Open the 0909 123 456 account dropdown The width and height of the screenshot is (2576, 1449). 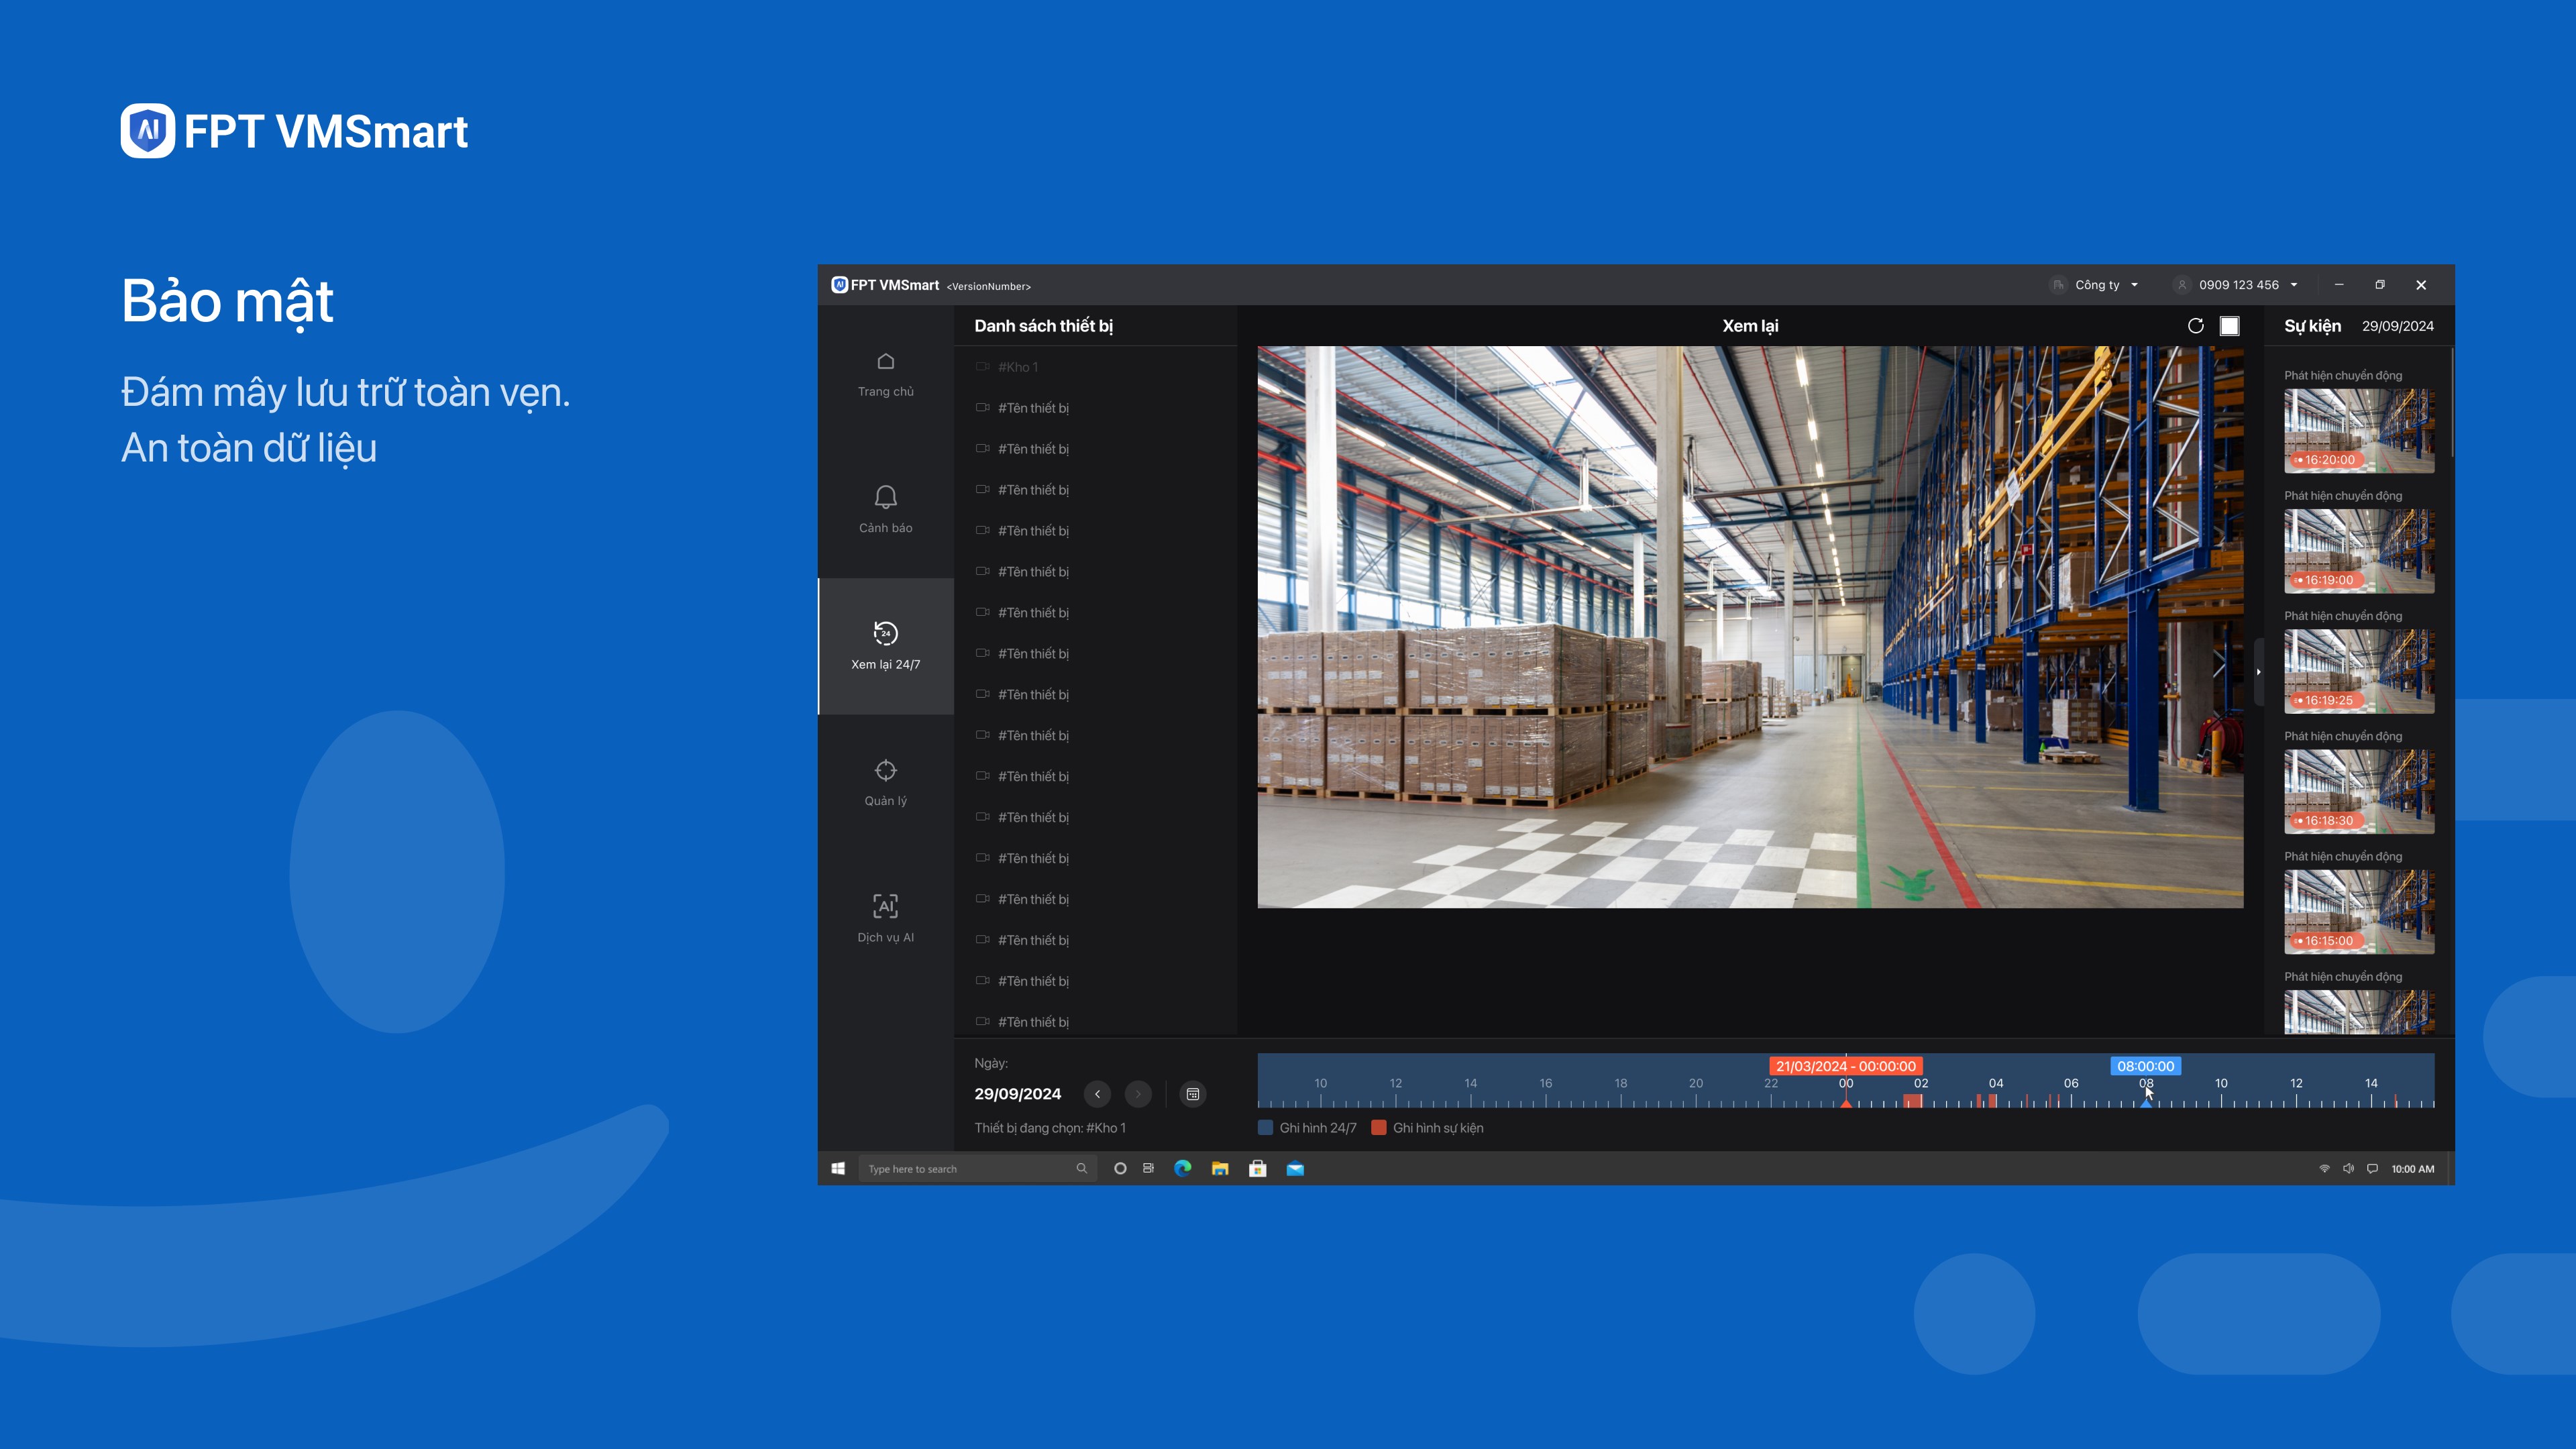pos(2237,285)
